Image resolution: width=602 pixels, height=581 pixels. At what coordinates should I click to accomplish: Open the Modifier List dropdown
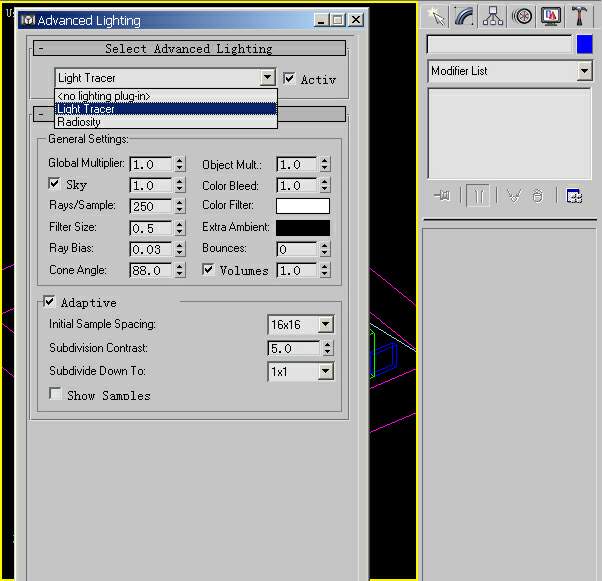click(584, 71)
